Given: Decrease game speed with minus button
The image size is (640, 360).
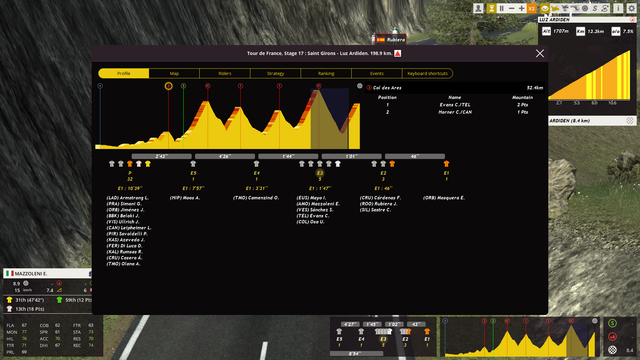Looking at the screenshot, I should click(511, 8).
